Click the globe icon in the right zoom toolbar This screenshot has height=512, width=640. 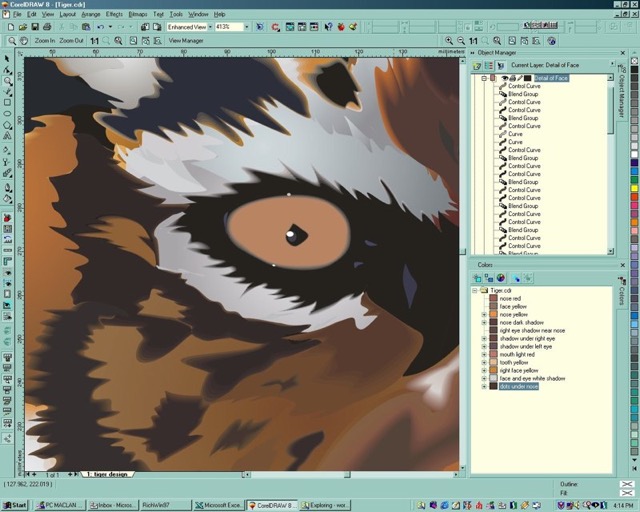click(x=551, y=41)
